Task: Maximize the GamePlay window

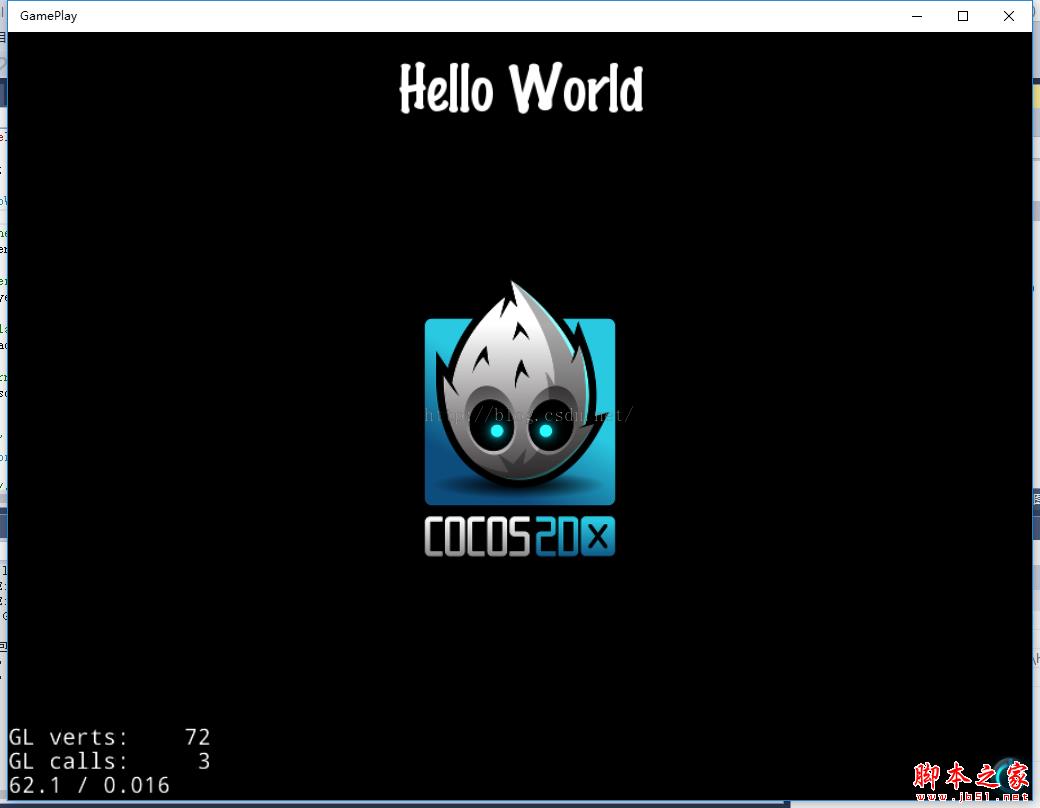Action: click(962, 16)
